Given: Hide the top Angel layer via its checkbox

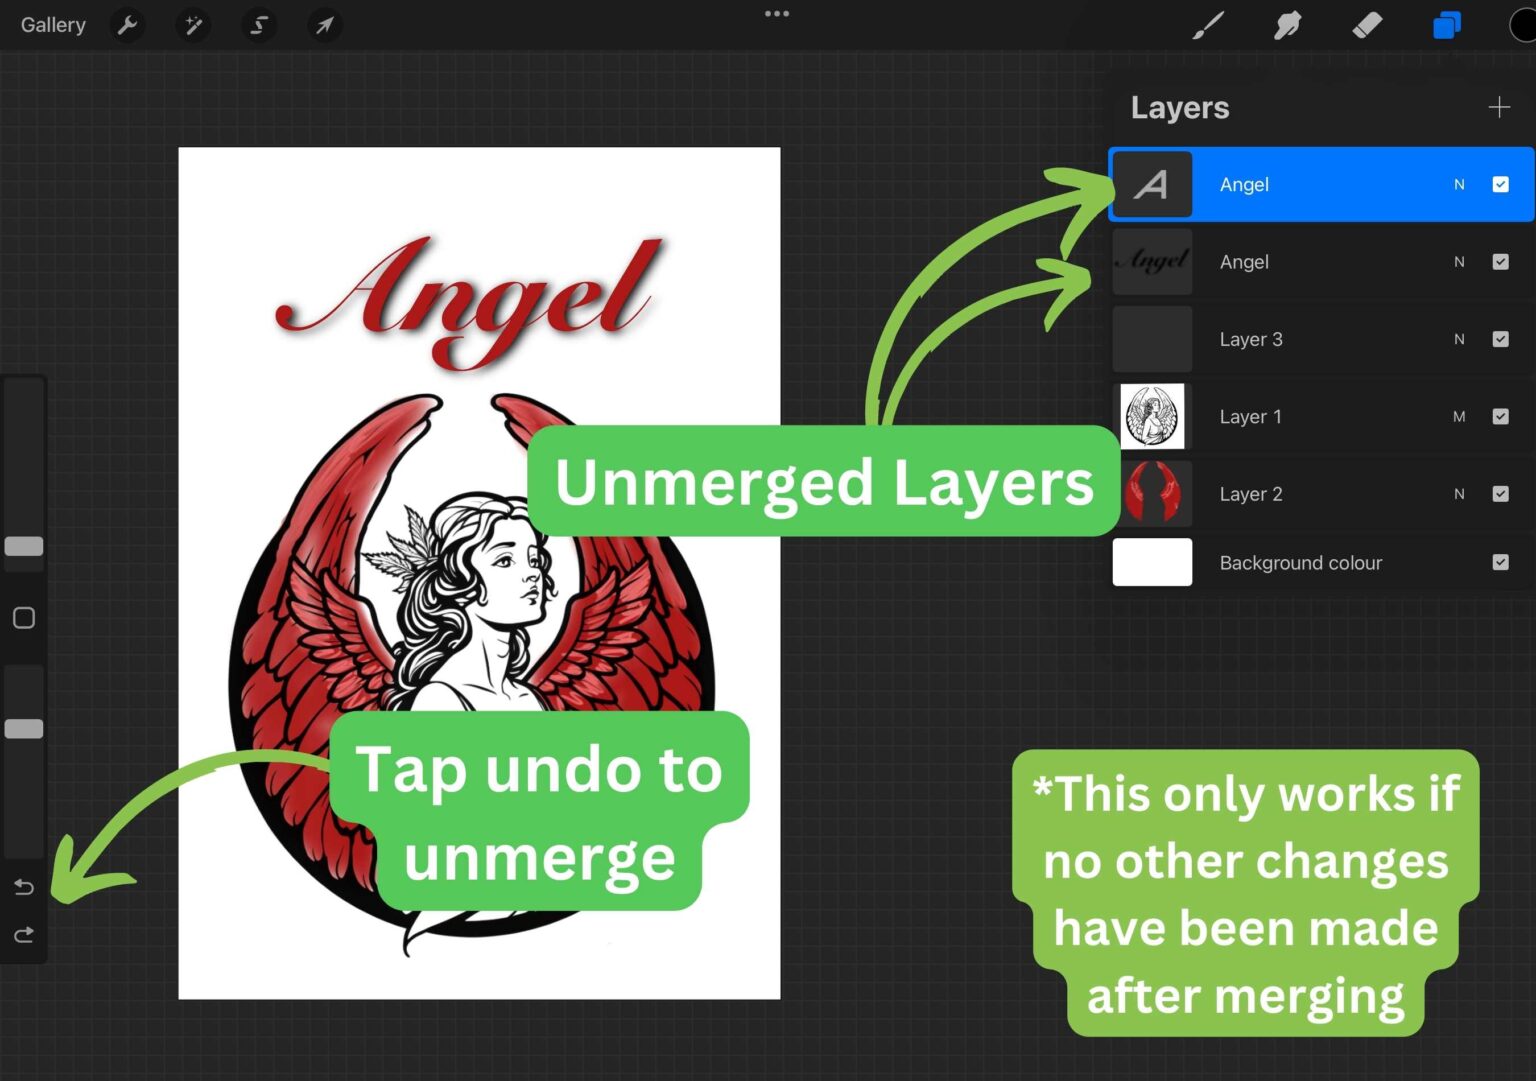Looking at the screenshot, I should coord(1499,184).
